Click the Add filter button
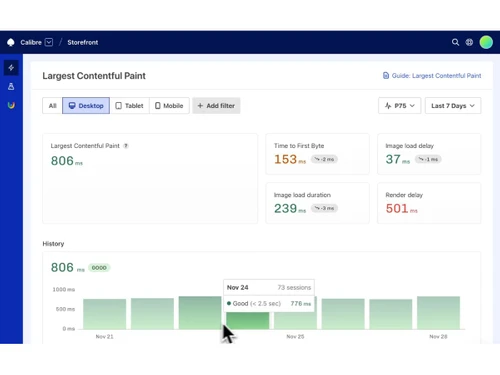This screenshot has height=375, width=500. pyautogui.click(x=216, y=106)
